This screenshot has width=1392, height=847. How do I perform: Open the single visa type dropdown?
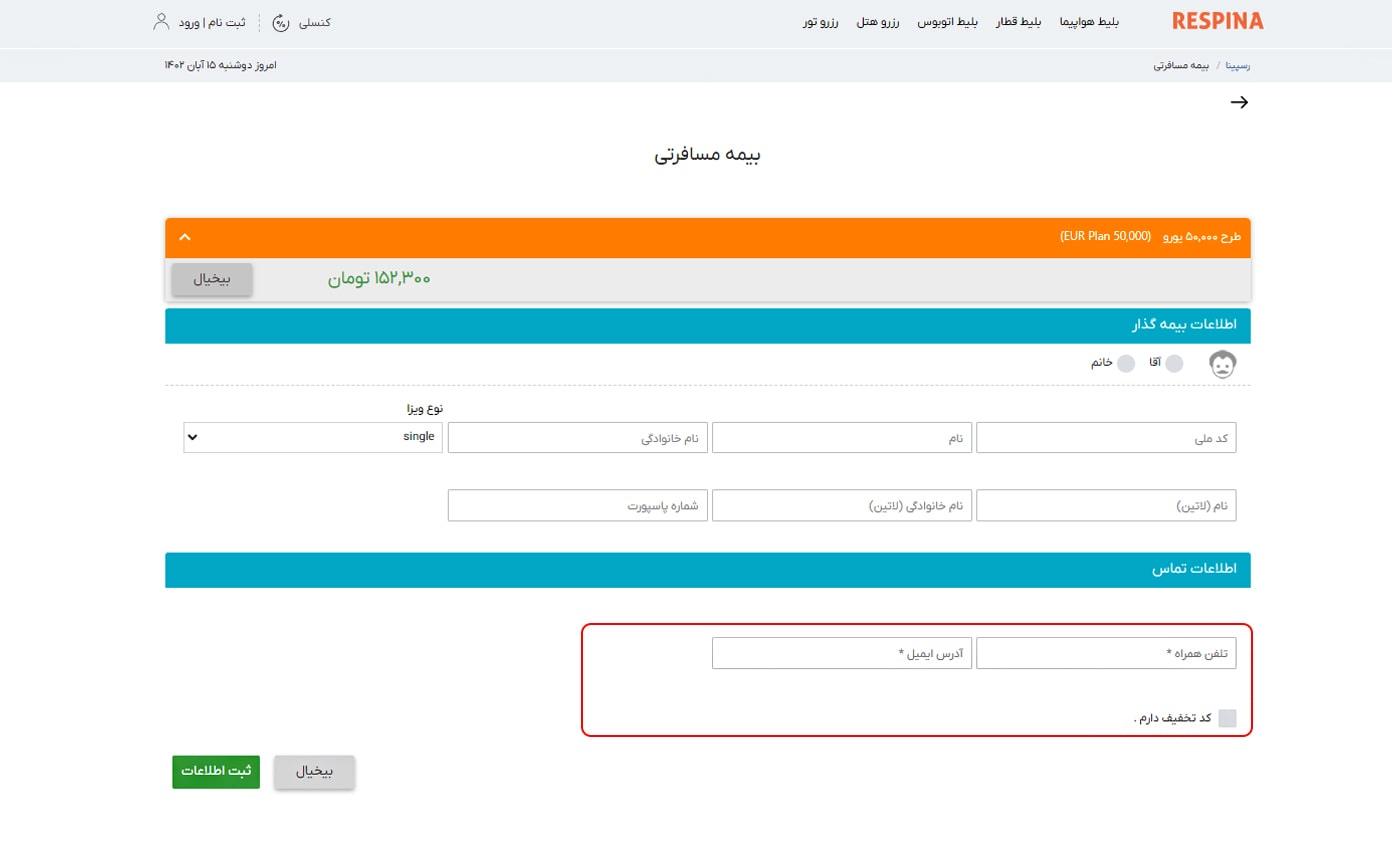[312, 436]
